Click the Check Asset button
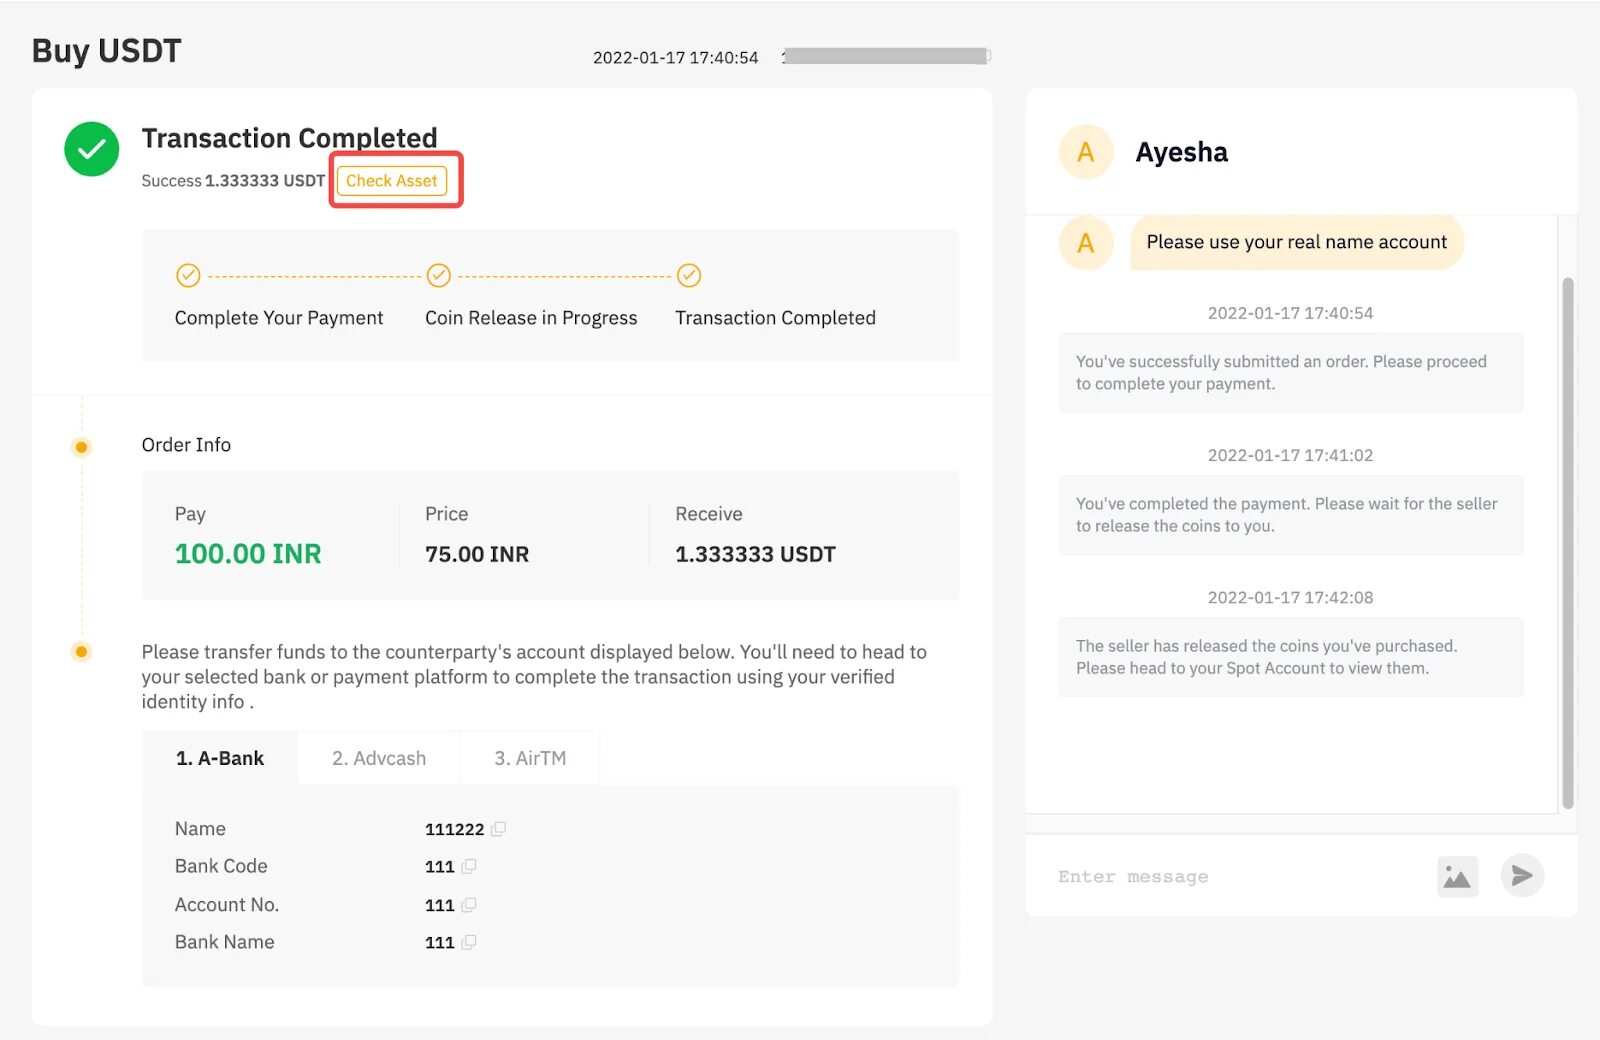The height and width of the screenshot is (1040, 1600). 392,181
